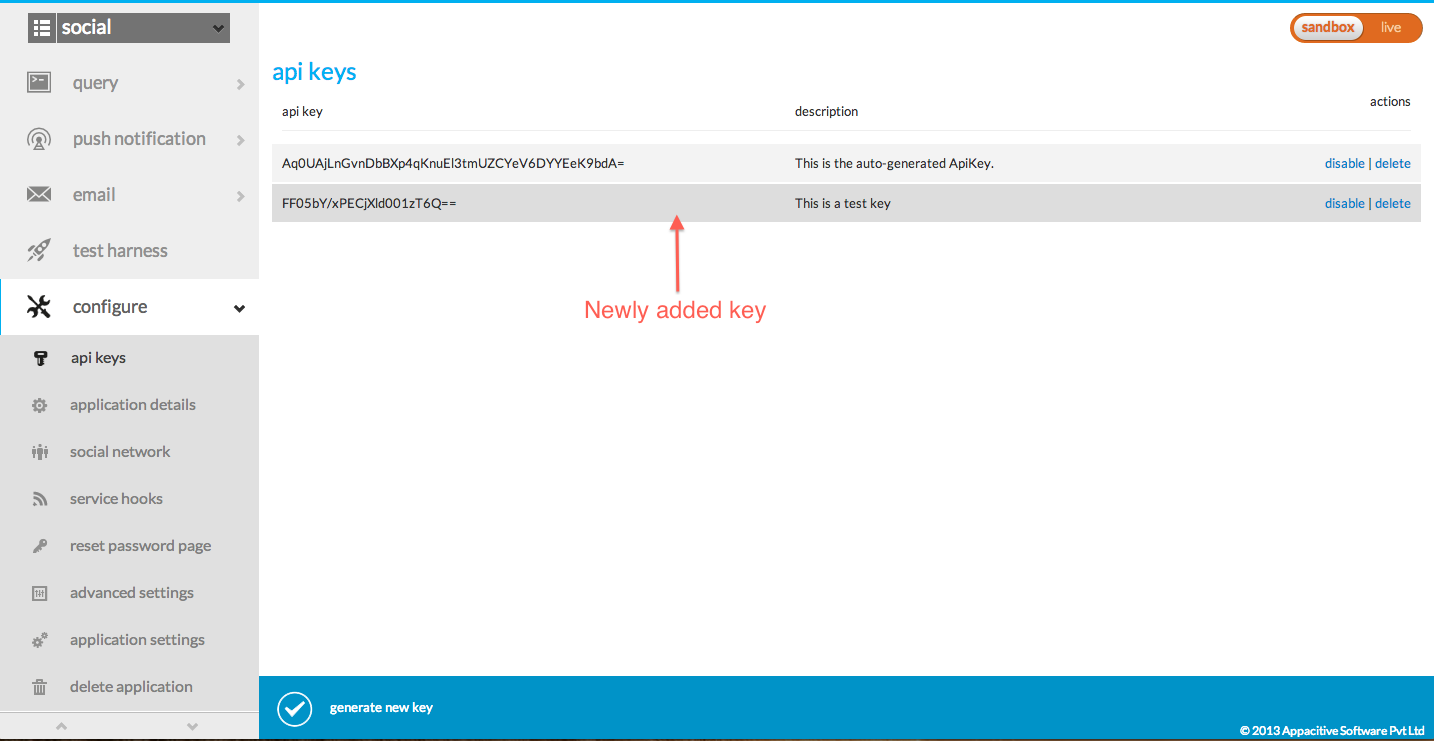Disable the test key
The height and width of the screenshot is (741, 1434).
point(1344,203)
